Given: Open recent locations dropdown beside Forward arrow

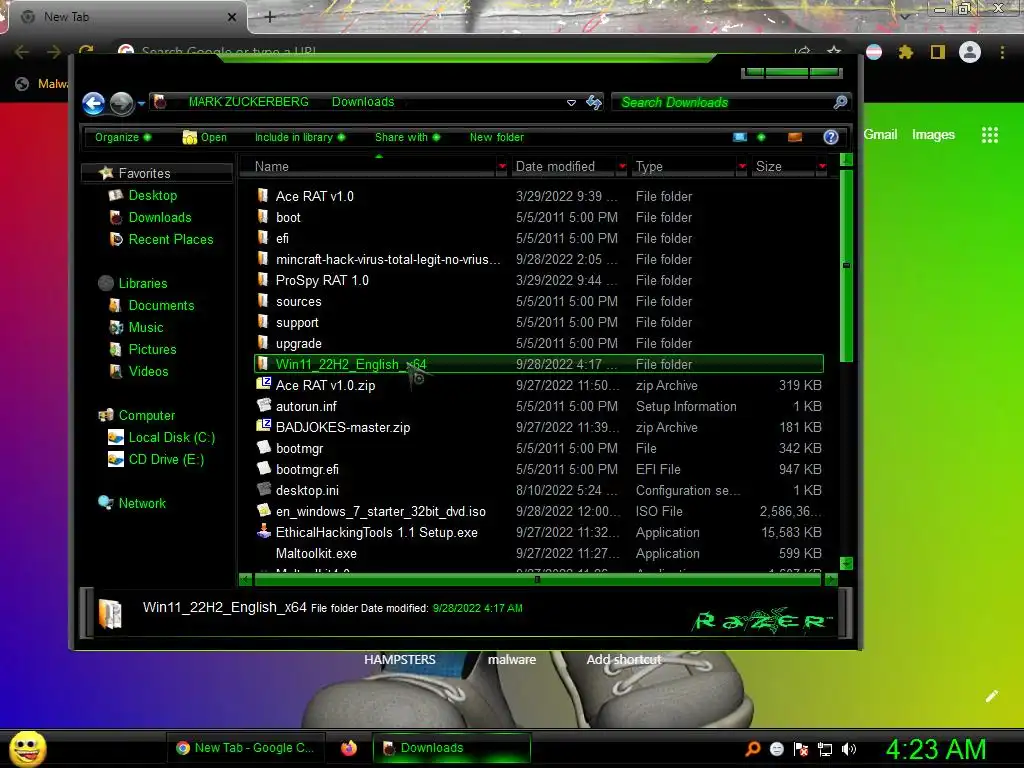Looking at the screenshot, I should [x=141, y=104].
